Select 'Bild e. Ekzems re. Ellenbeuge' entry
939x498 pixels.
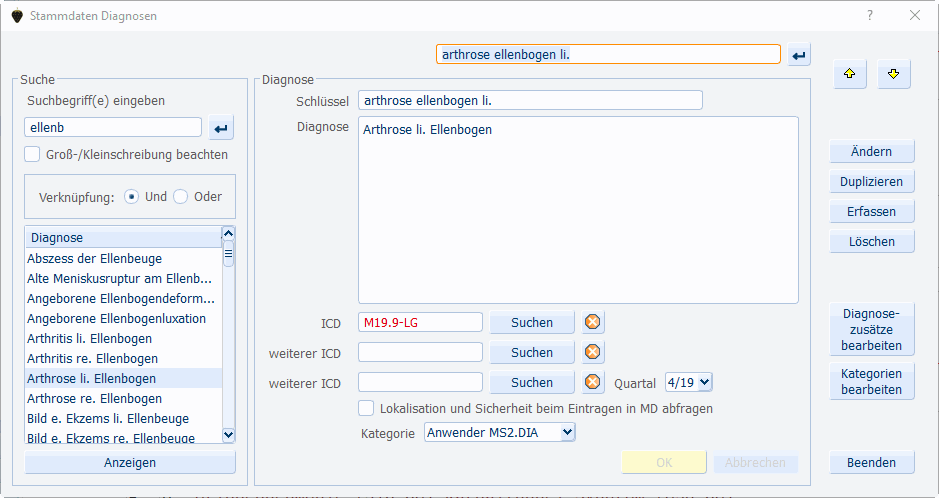coord(123,437)
